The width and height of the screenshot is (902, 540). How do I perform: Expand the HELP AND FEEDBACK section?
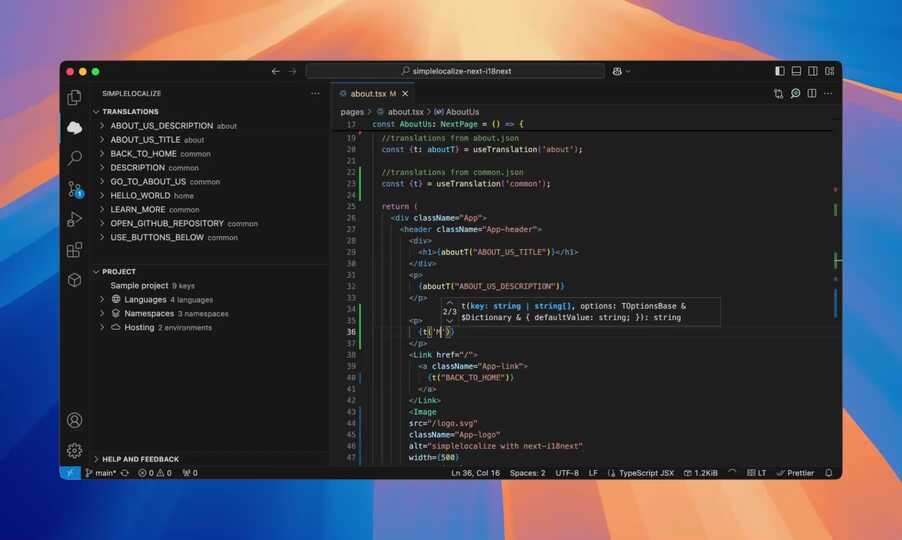coord(96,459)
